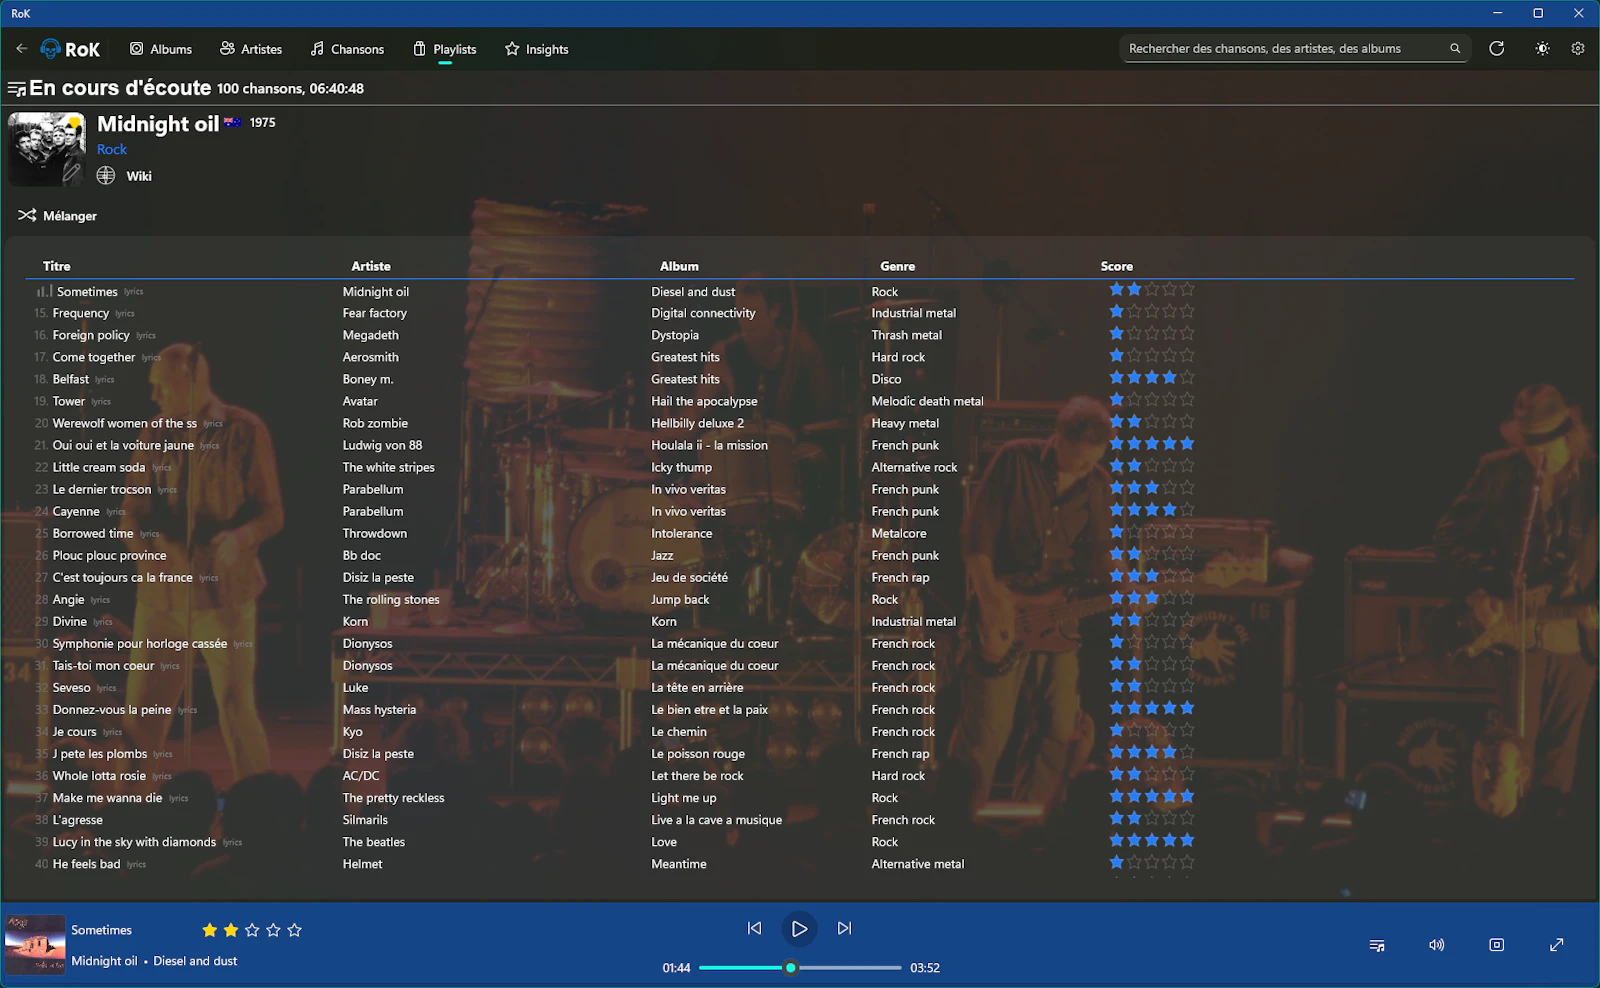Select the song Lucy in the sky with diamonds
Screen dimensions: 1600x988
[x=134, y=842]
